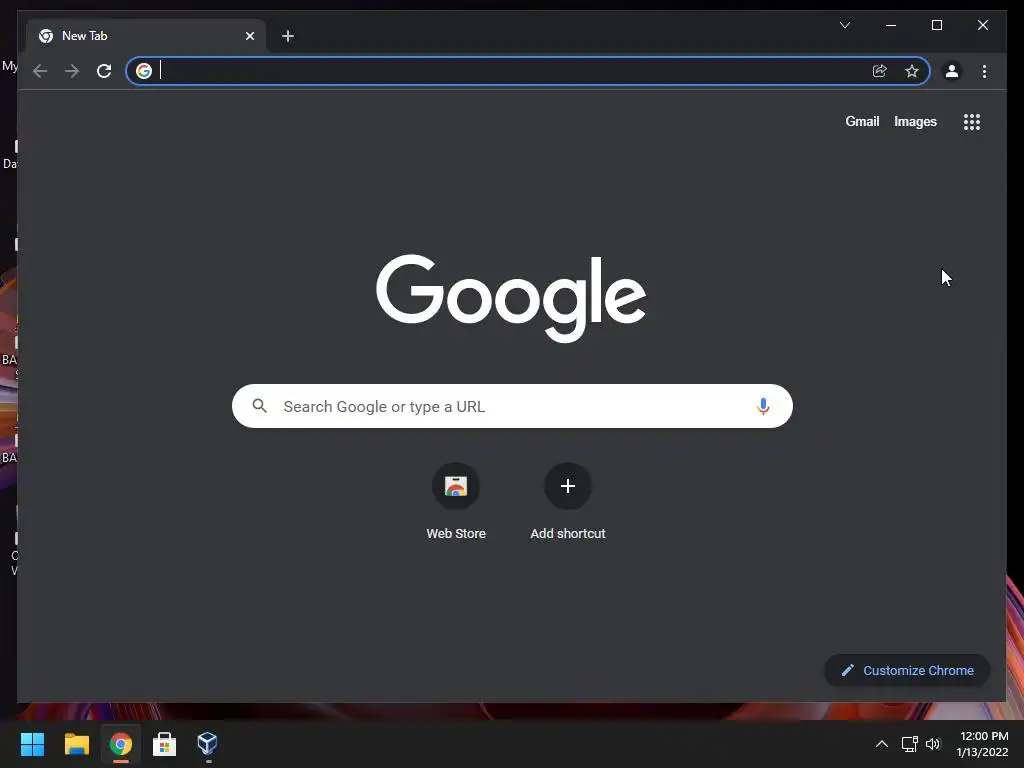
Task: Open Chrome's three-dot menu
Action: tap(984, 71)
